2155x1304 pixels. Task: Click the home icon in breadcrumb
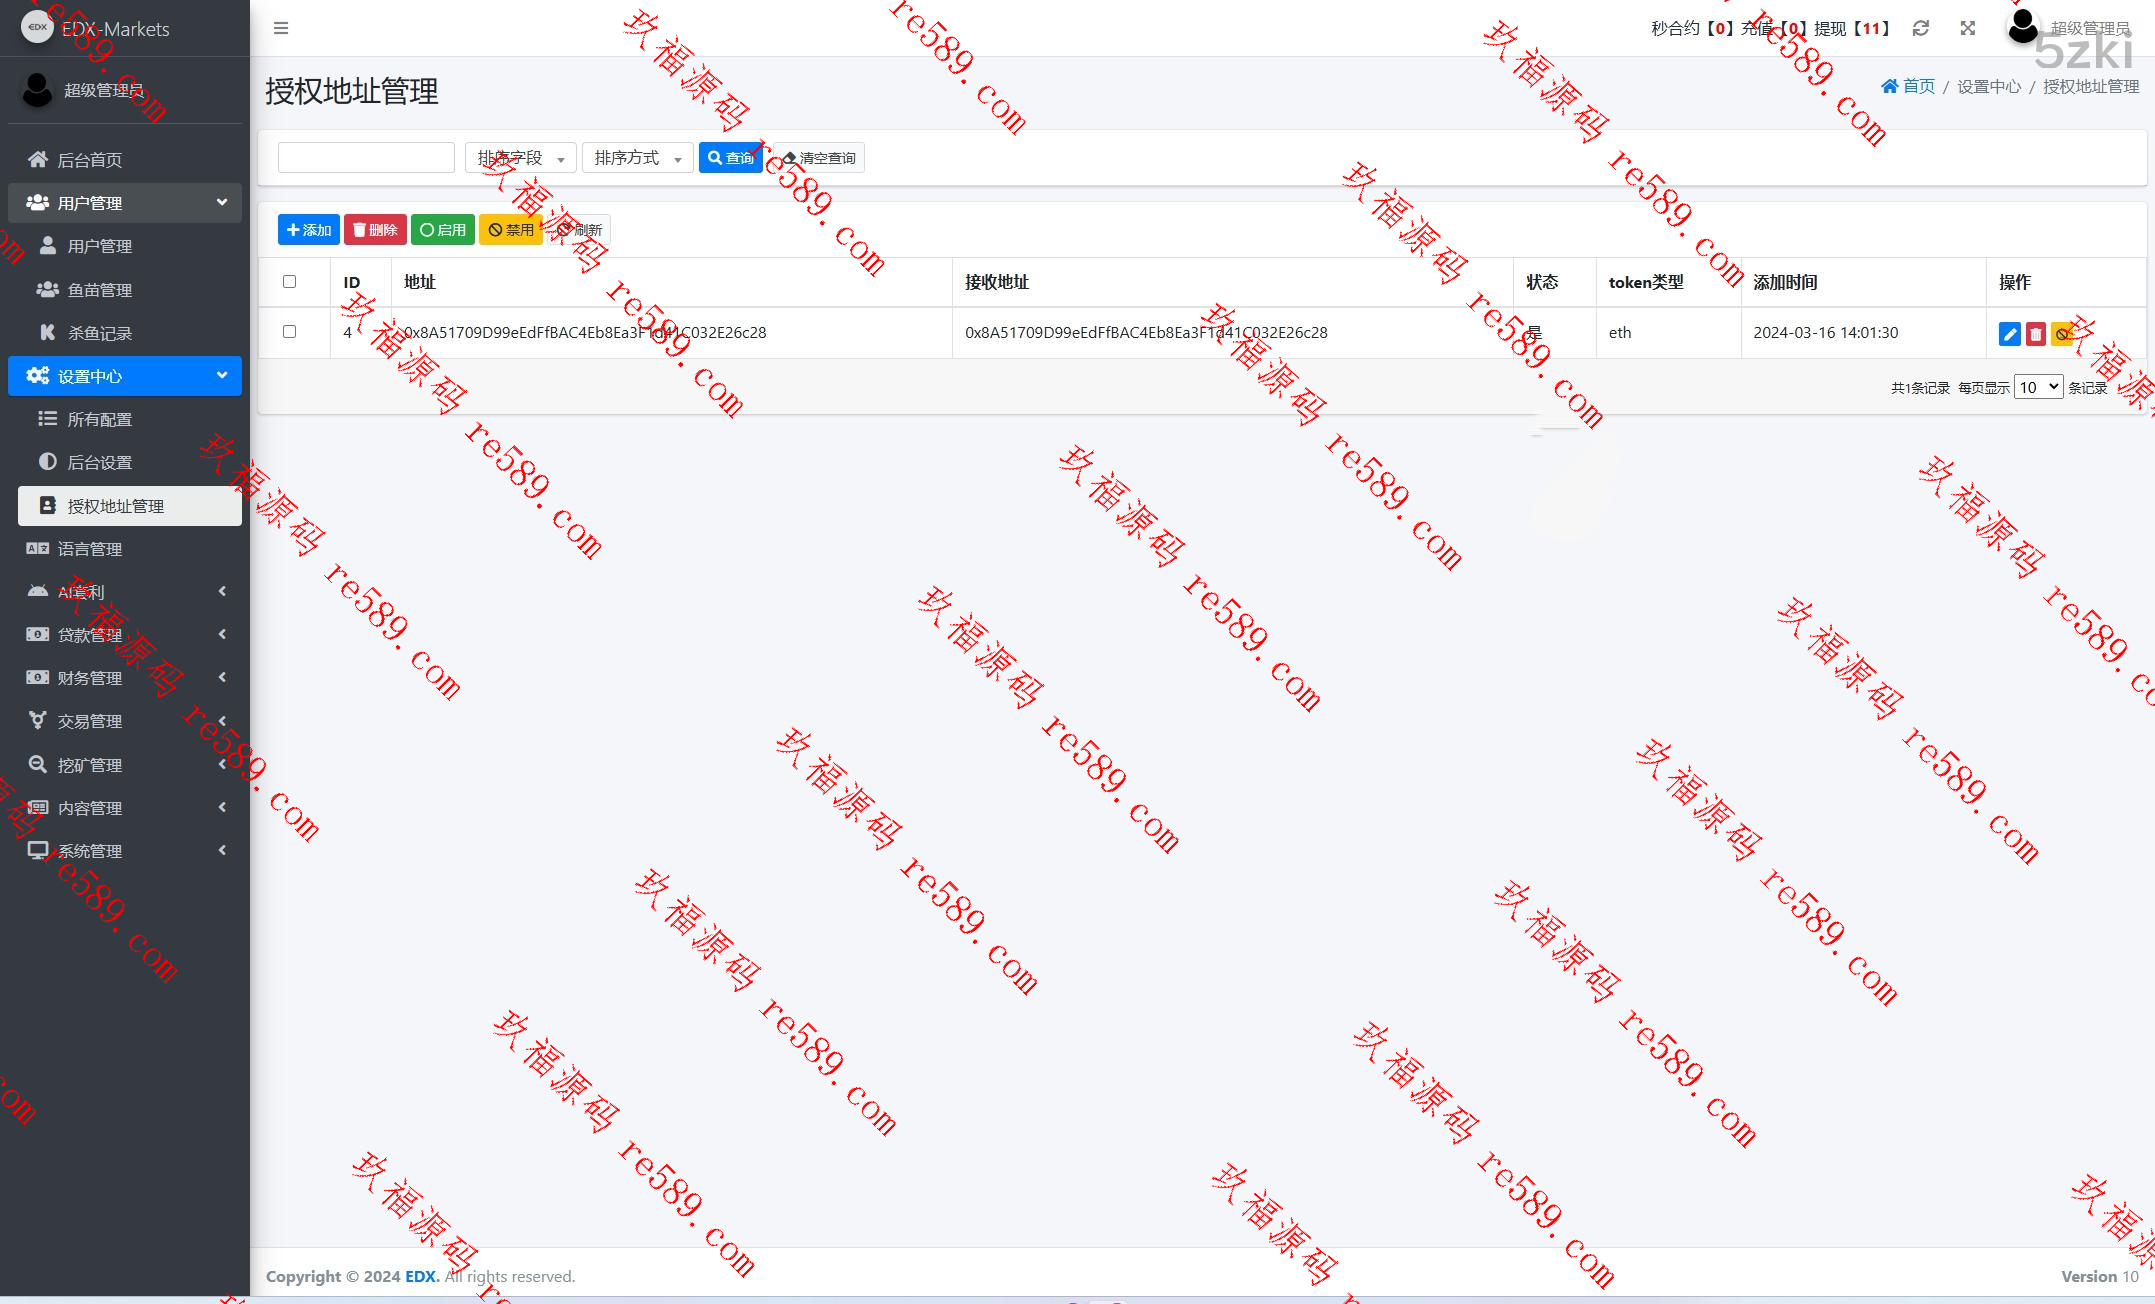click(1889, 86)
